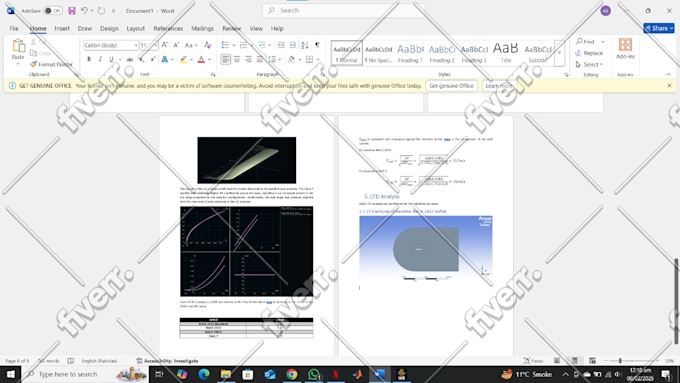Click Get genuine Office button

[x=451, y=86]
